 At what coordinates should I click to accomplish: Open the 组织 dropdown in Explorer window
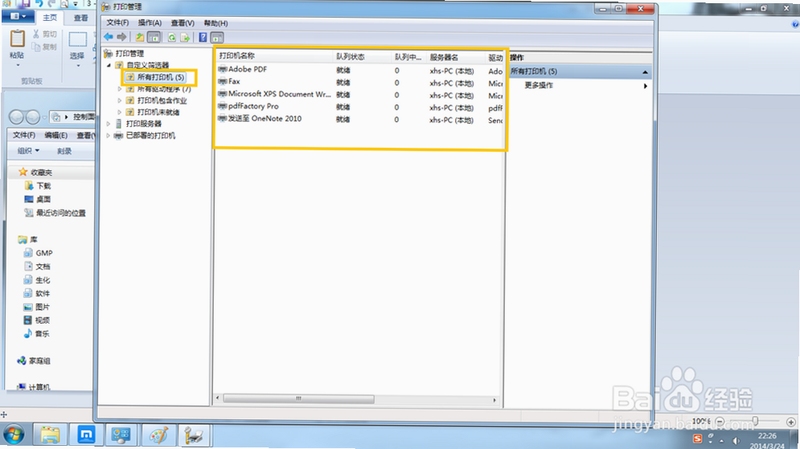pyautogui.click(x=29, y=151)
